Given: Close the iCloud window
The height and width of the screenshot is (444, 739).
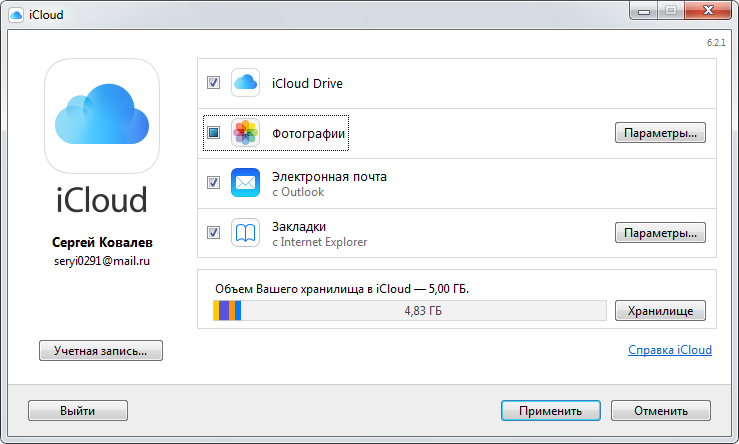Looking at the screenshot, I should point(708,10).
